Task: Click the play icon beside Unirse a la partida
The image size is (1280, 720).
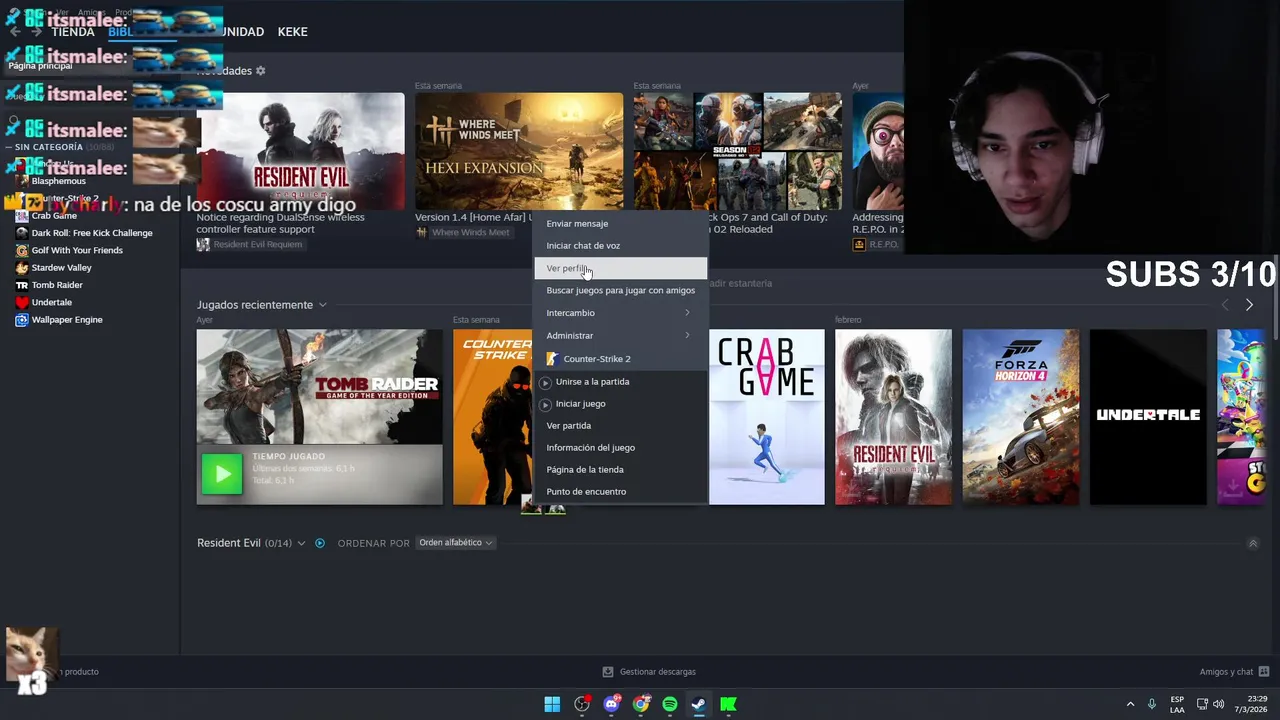Action: [545, 382]
